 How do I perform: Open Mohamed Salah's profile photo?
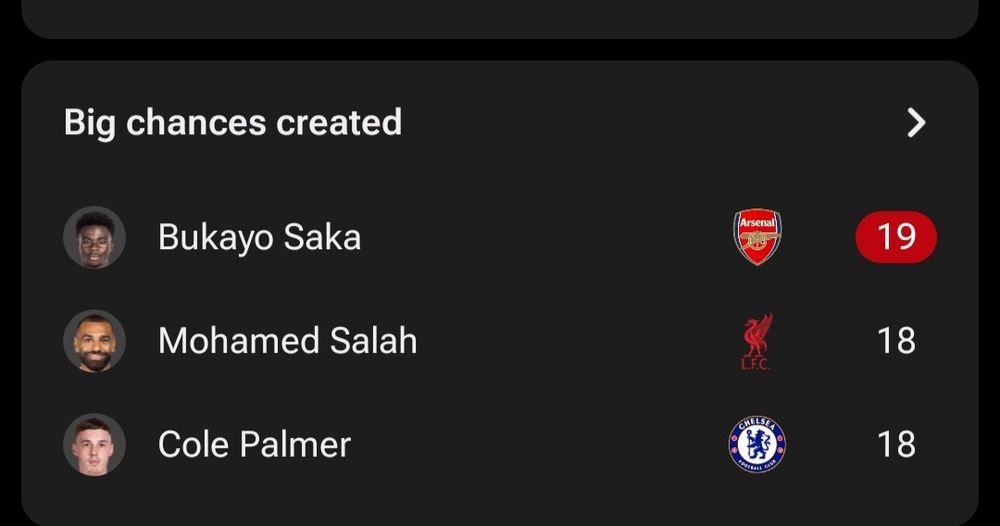94,341
